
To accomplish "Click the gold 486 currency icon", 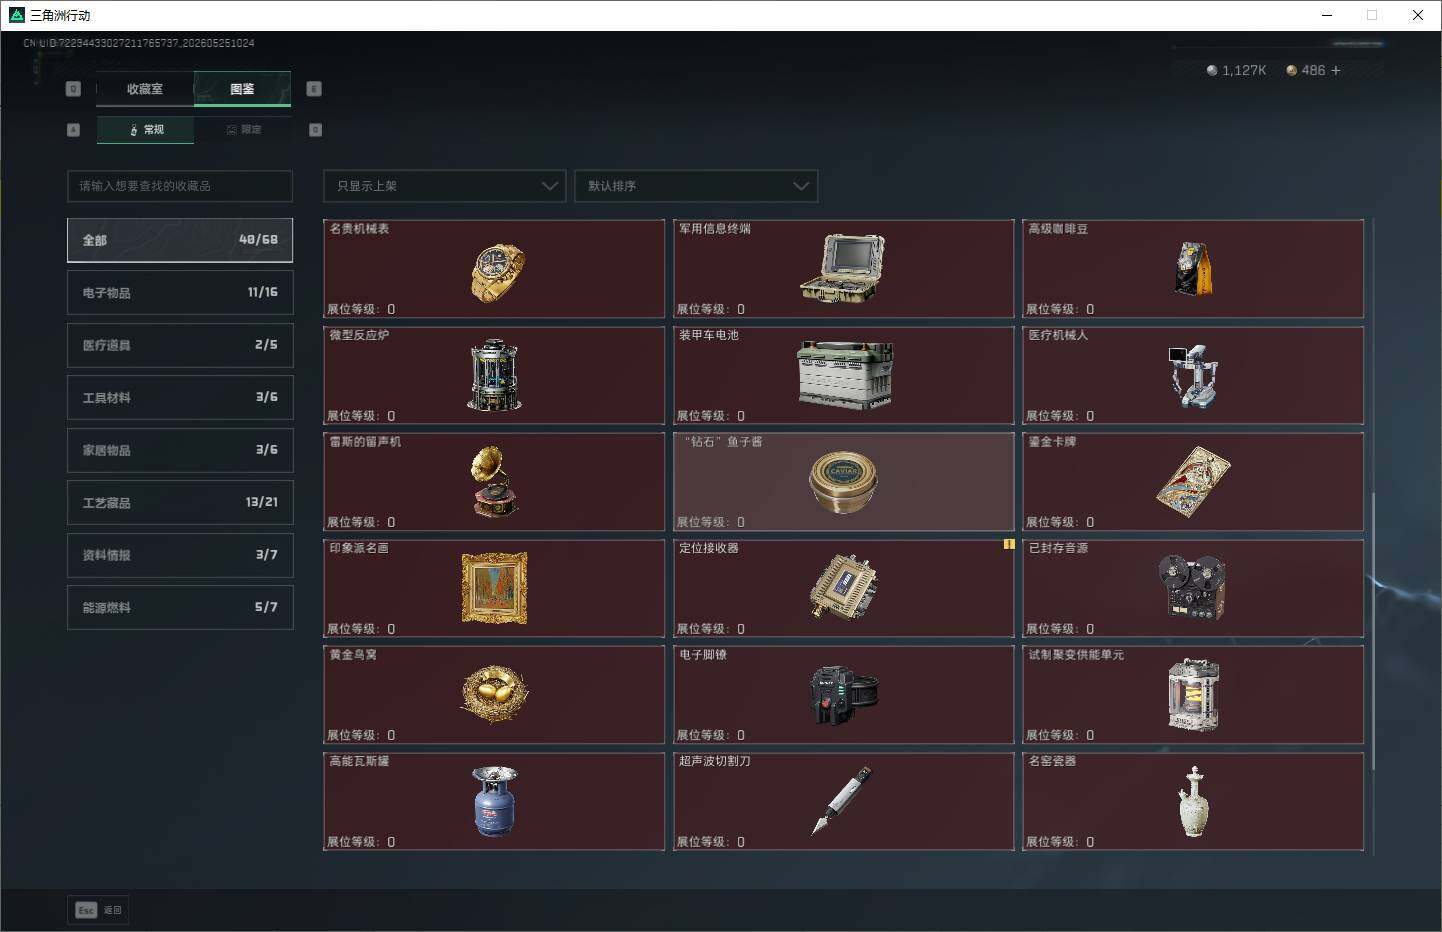I will click(1292, 70).
